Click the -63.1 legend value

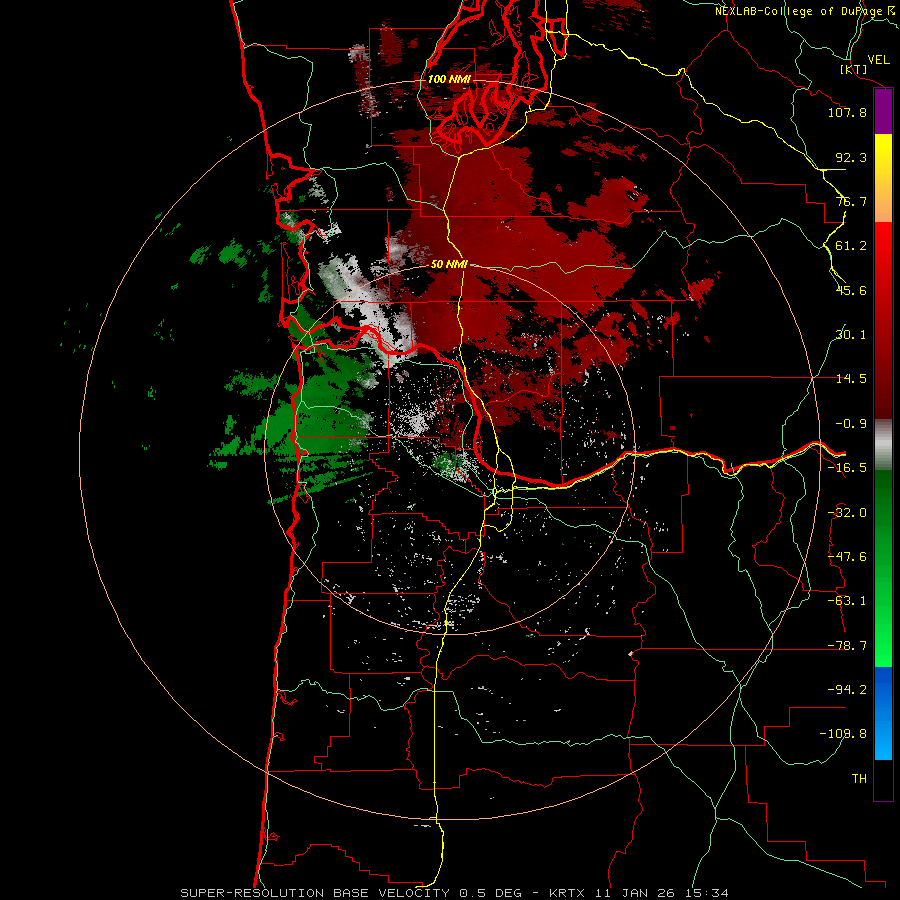click(x=847, y=601)
